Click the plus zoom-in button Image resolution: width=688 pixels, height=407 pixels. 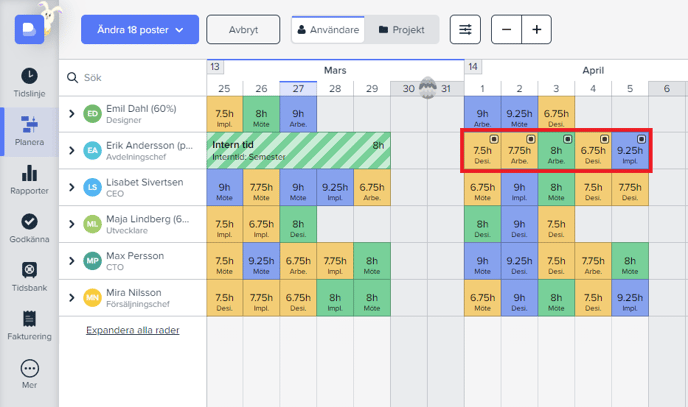pos(536,30)
